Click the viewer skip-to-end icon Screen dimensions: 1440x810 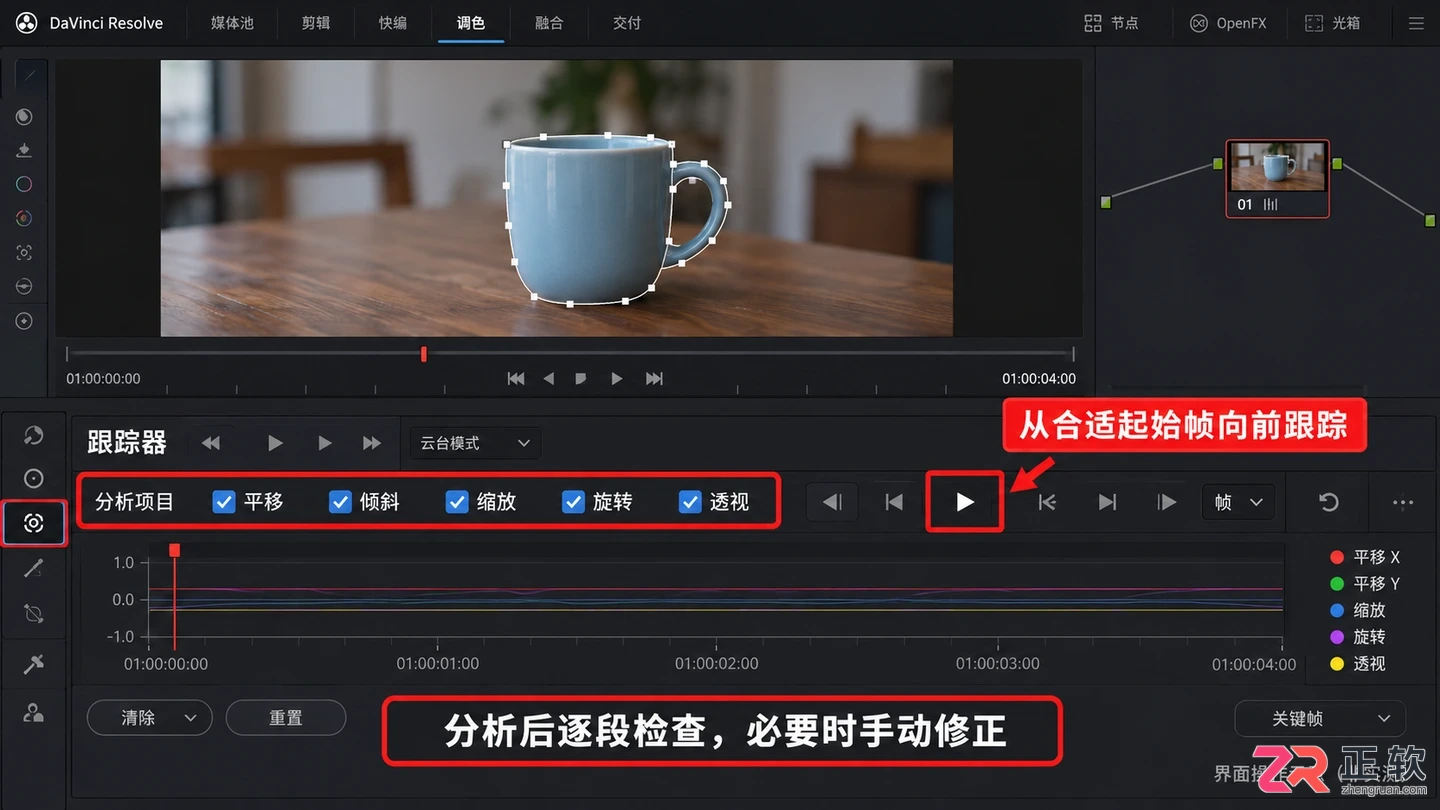654,378
